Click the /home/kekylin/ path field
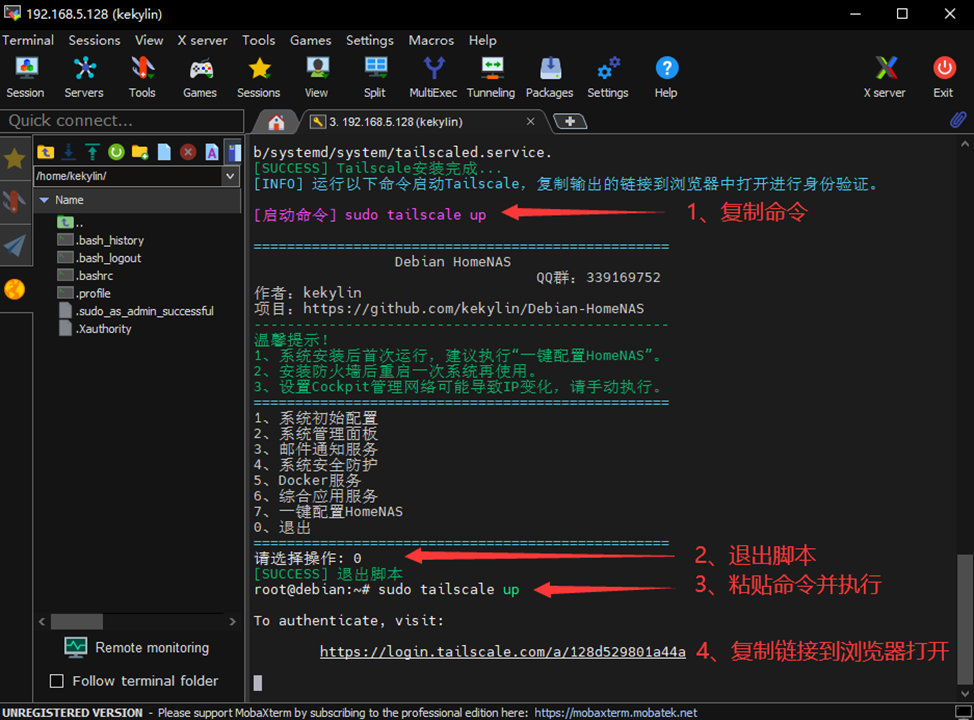This screenshot has width=974, height=720. 127,176
